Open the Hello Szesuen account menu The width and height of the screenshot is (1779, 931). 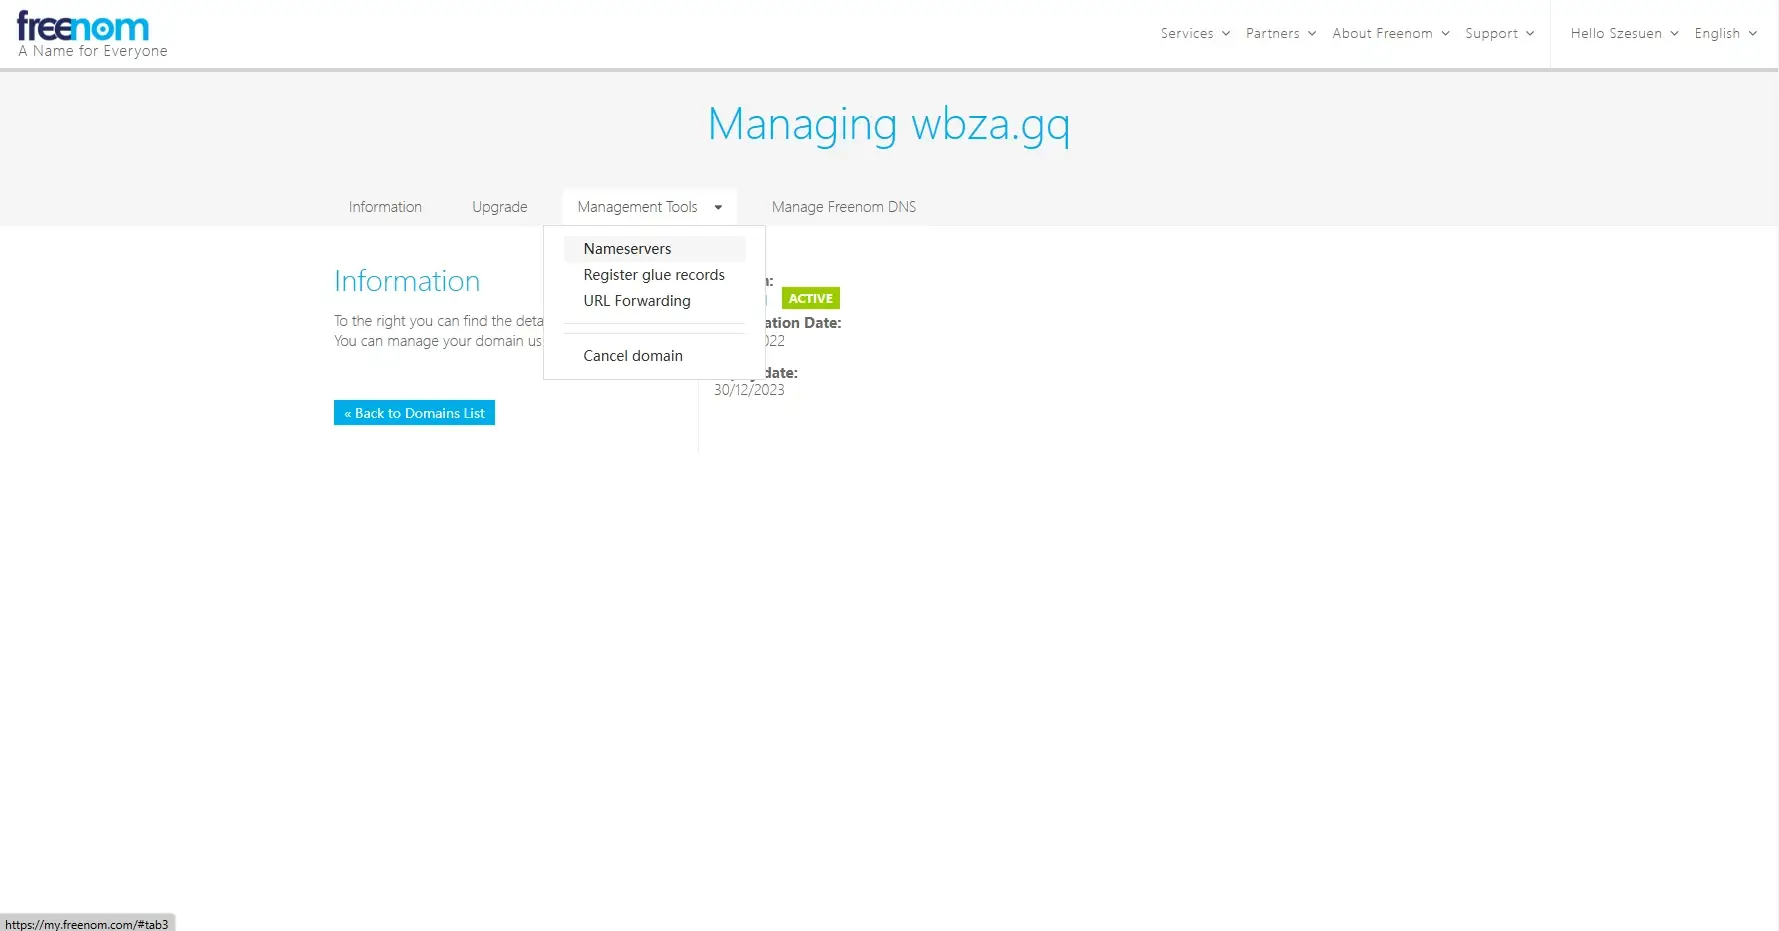click(1623, 33)
